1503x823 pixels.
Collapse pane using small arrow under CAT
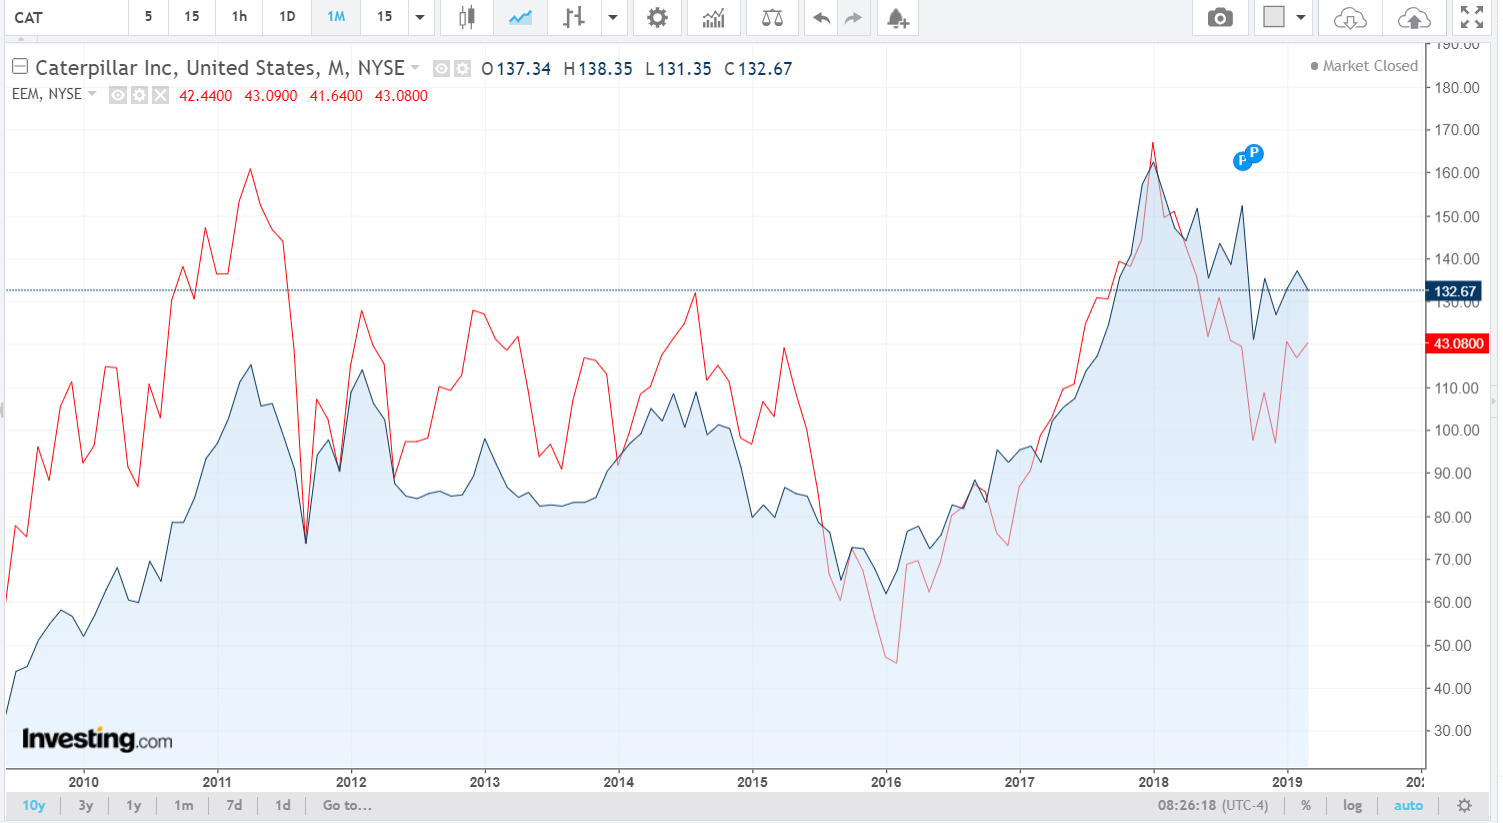(x=19, y=40)
